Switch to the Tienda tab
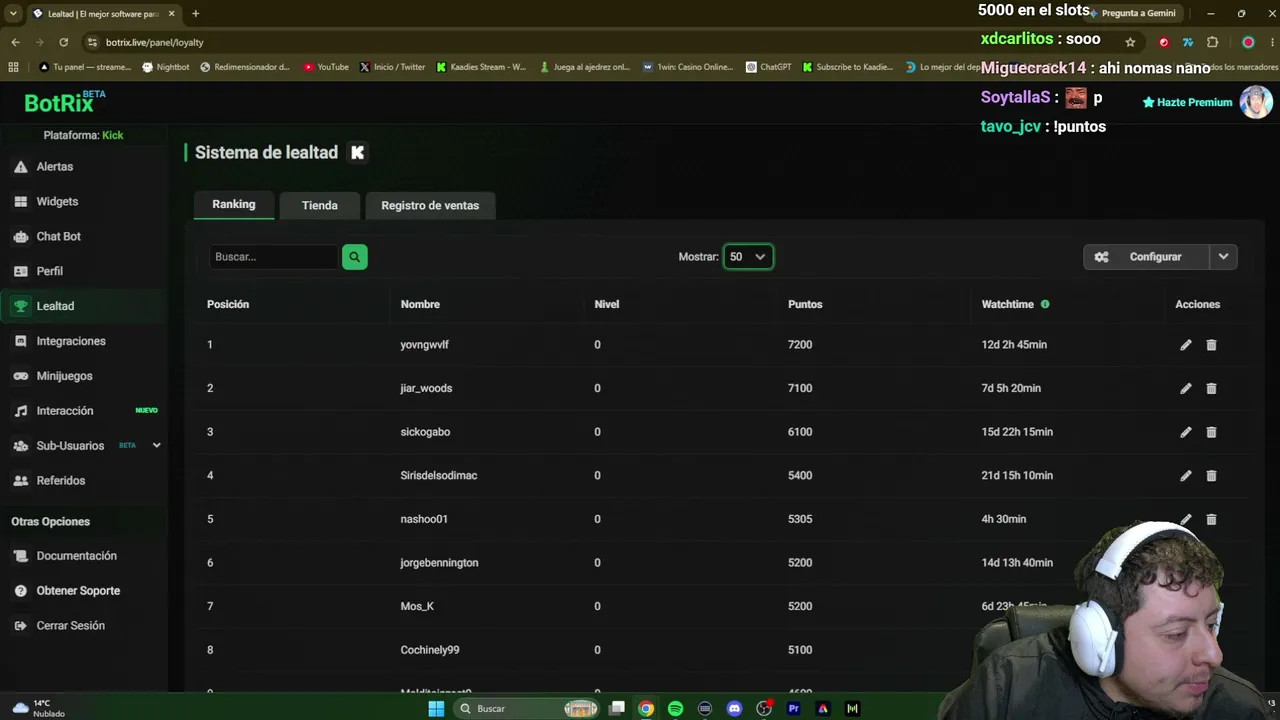The image size is (1280, 720). point(320,205)
